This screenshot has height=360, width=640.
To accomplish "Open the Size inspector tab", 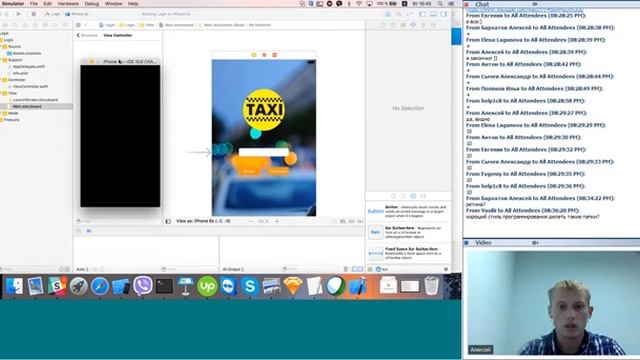I will [423, 25].
